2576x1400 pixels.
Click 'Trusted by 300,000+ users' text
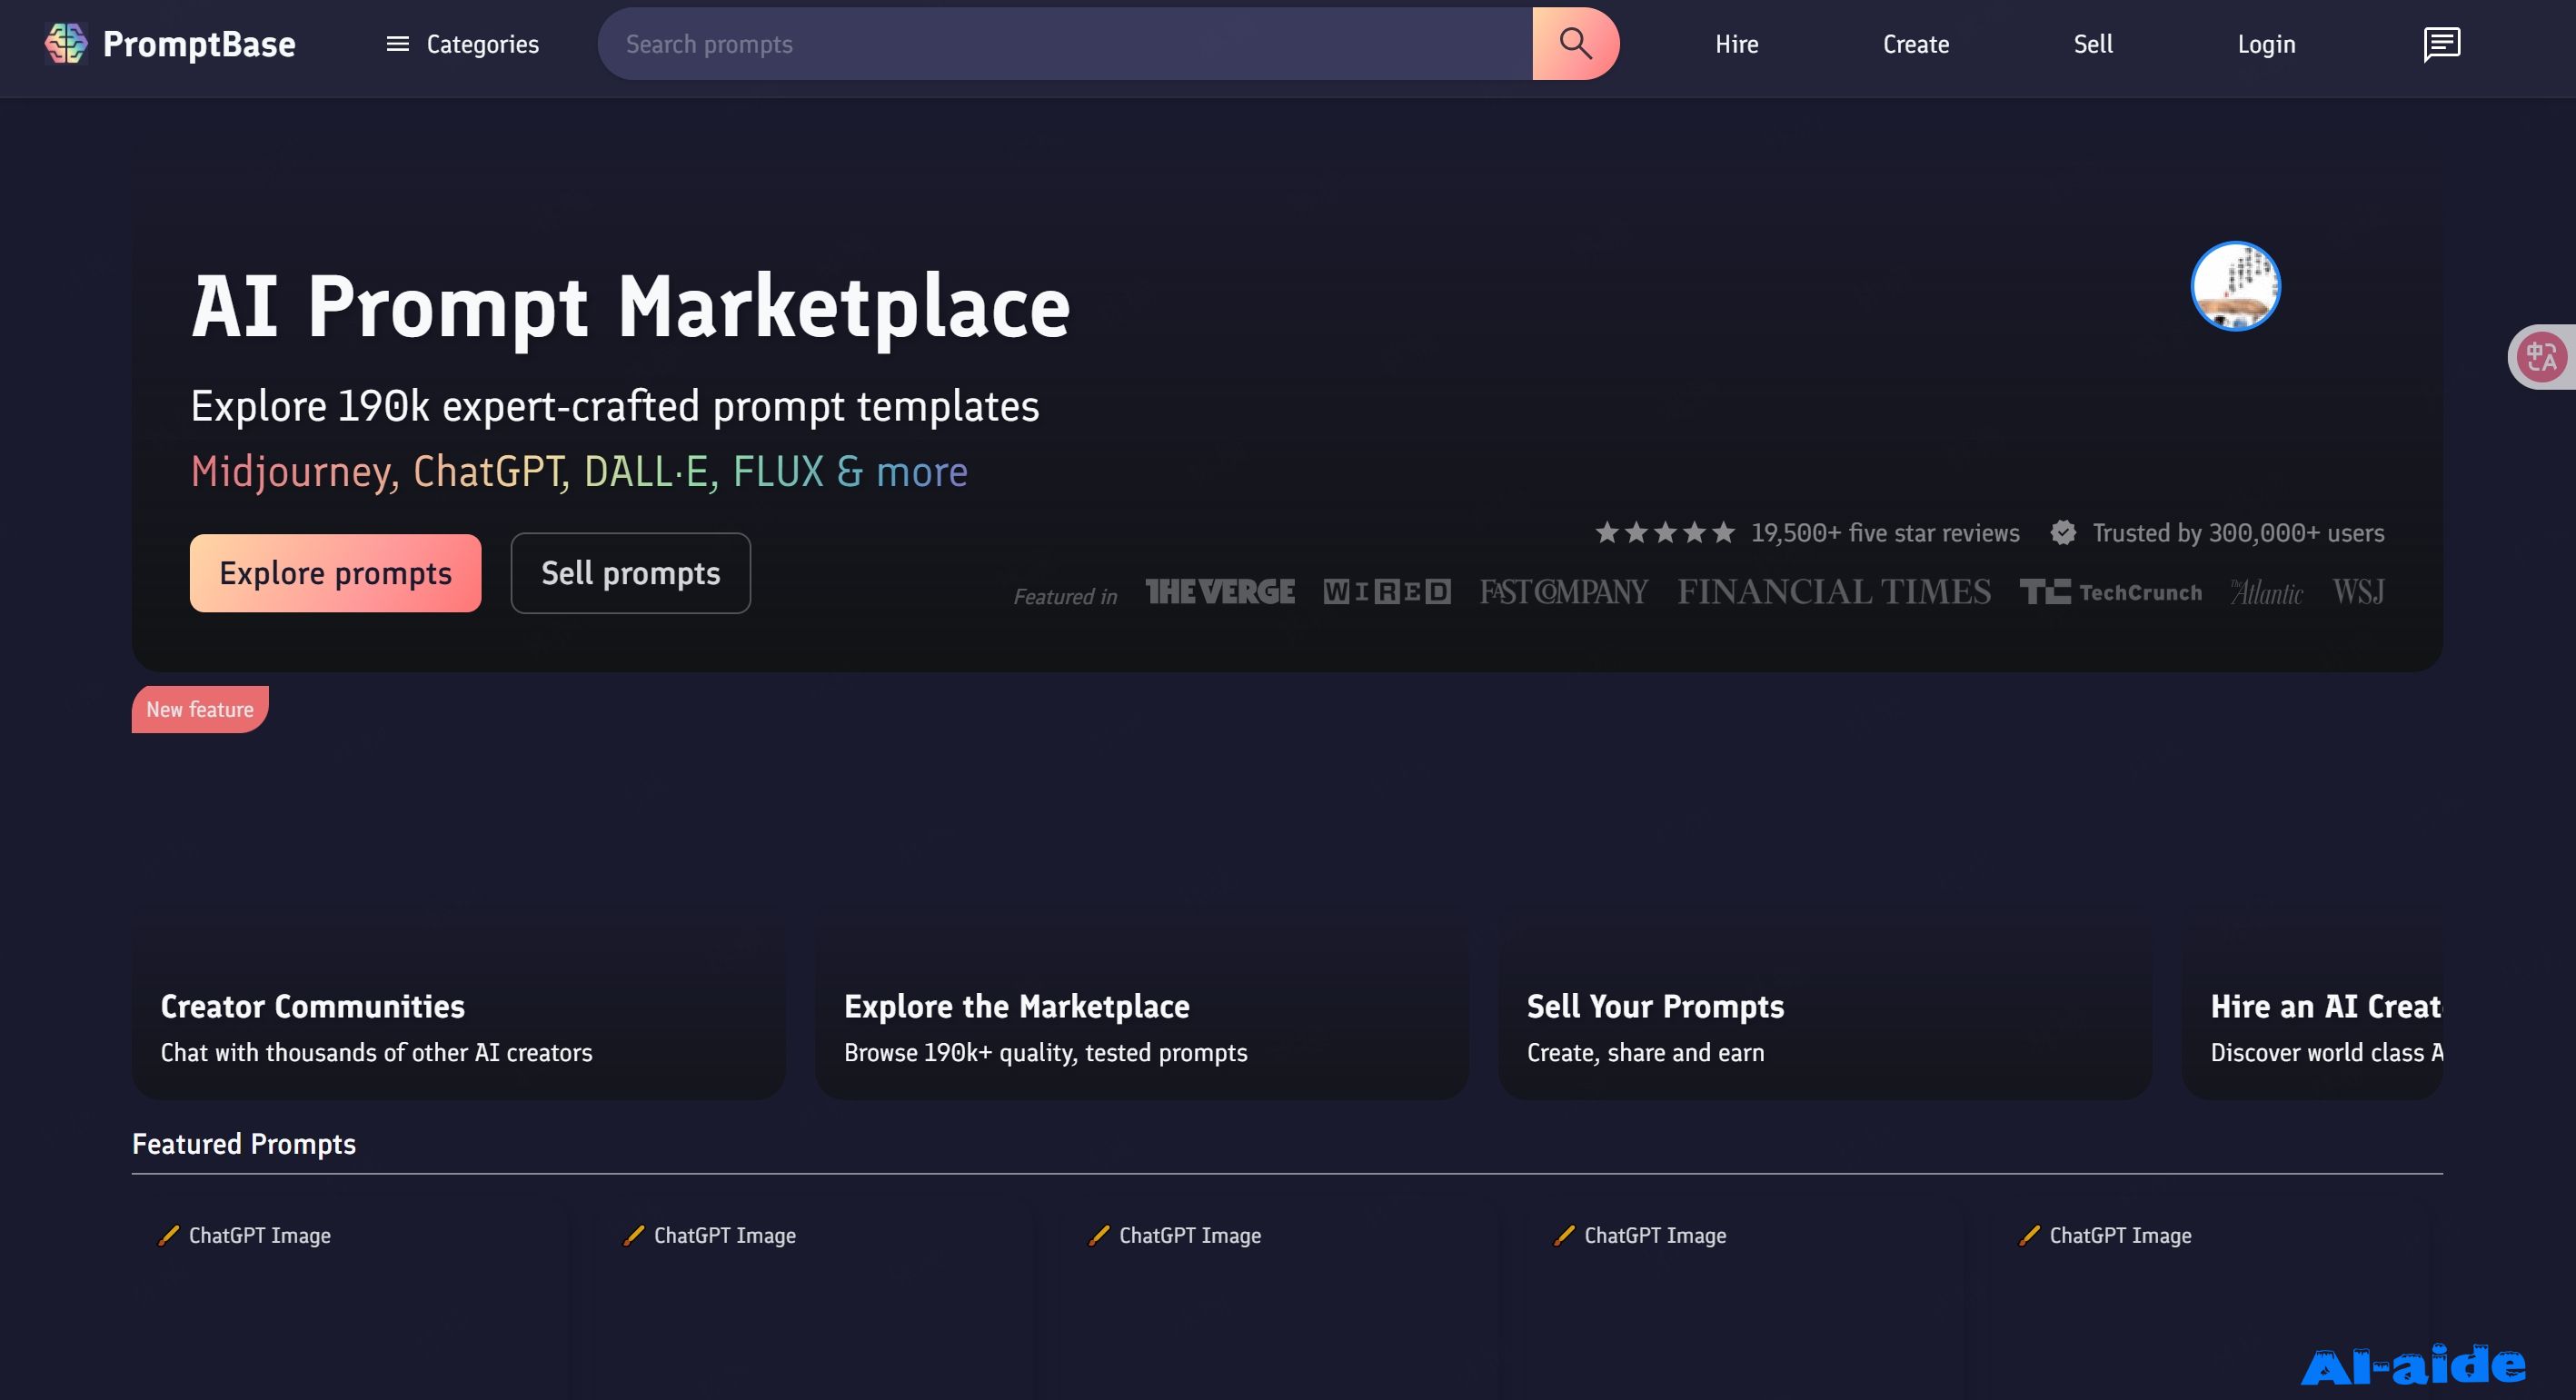point(2238,533)
